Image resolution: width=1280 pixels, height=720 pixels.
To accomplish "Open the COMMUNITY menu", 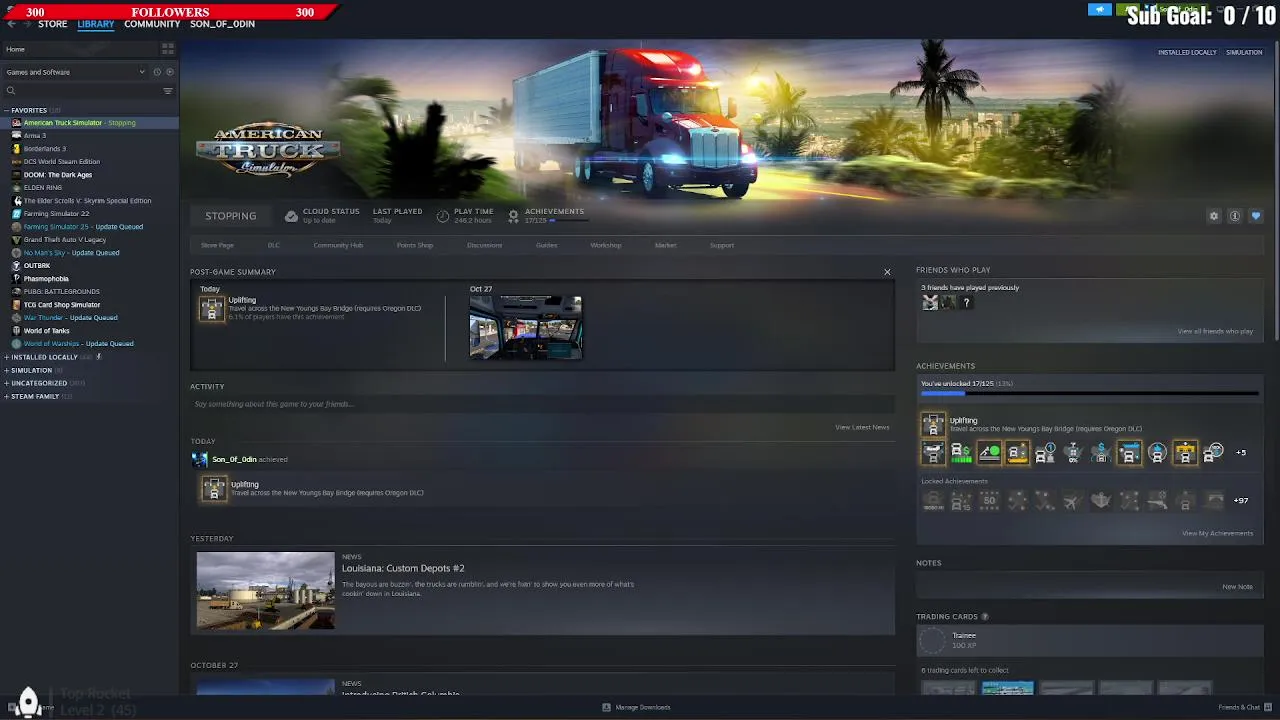I will pyautogui.click(x=152, y=24).
